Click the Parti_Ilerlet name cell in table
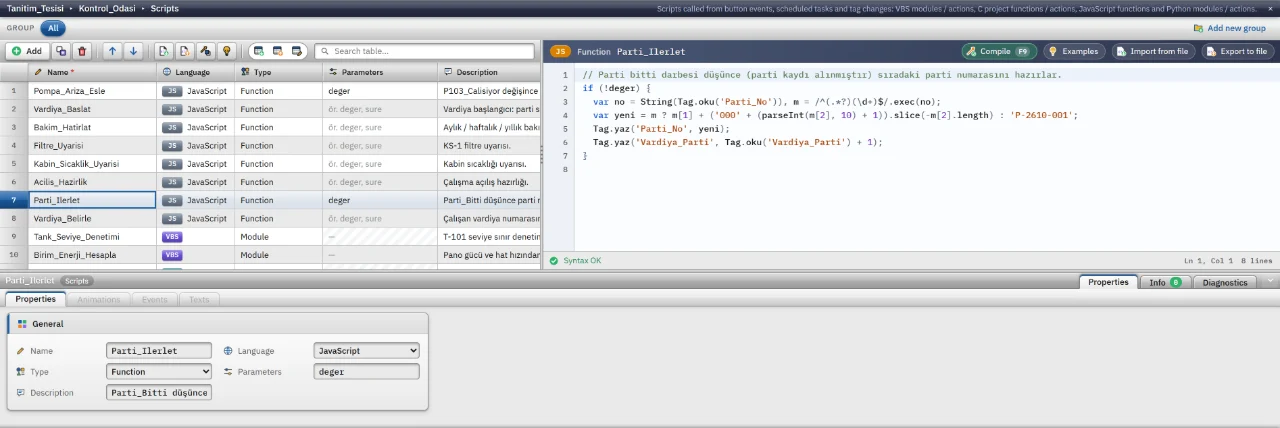Image resolution: width=1280 pixels, height=428 pixels. point(91,199)
